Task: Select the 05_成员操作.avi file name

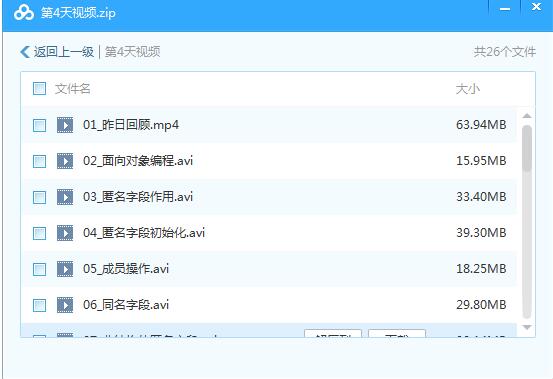Action: click(x=126, y=269)
